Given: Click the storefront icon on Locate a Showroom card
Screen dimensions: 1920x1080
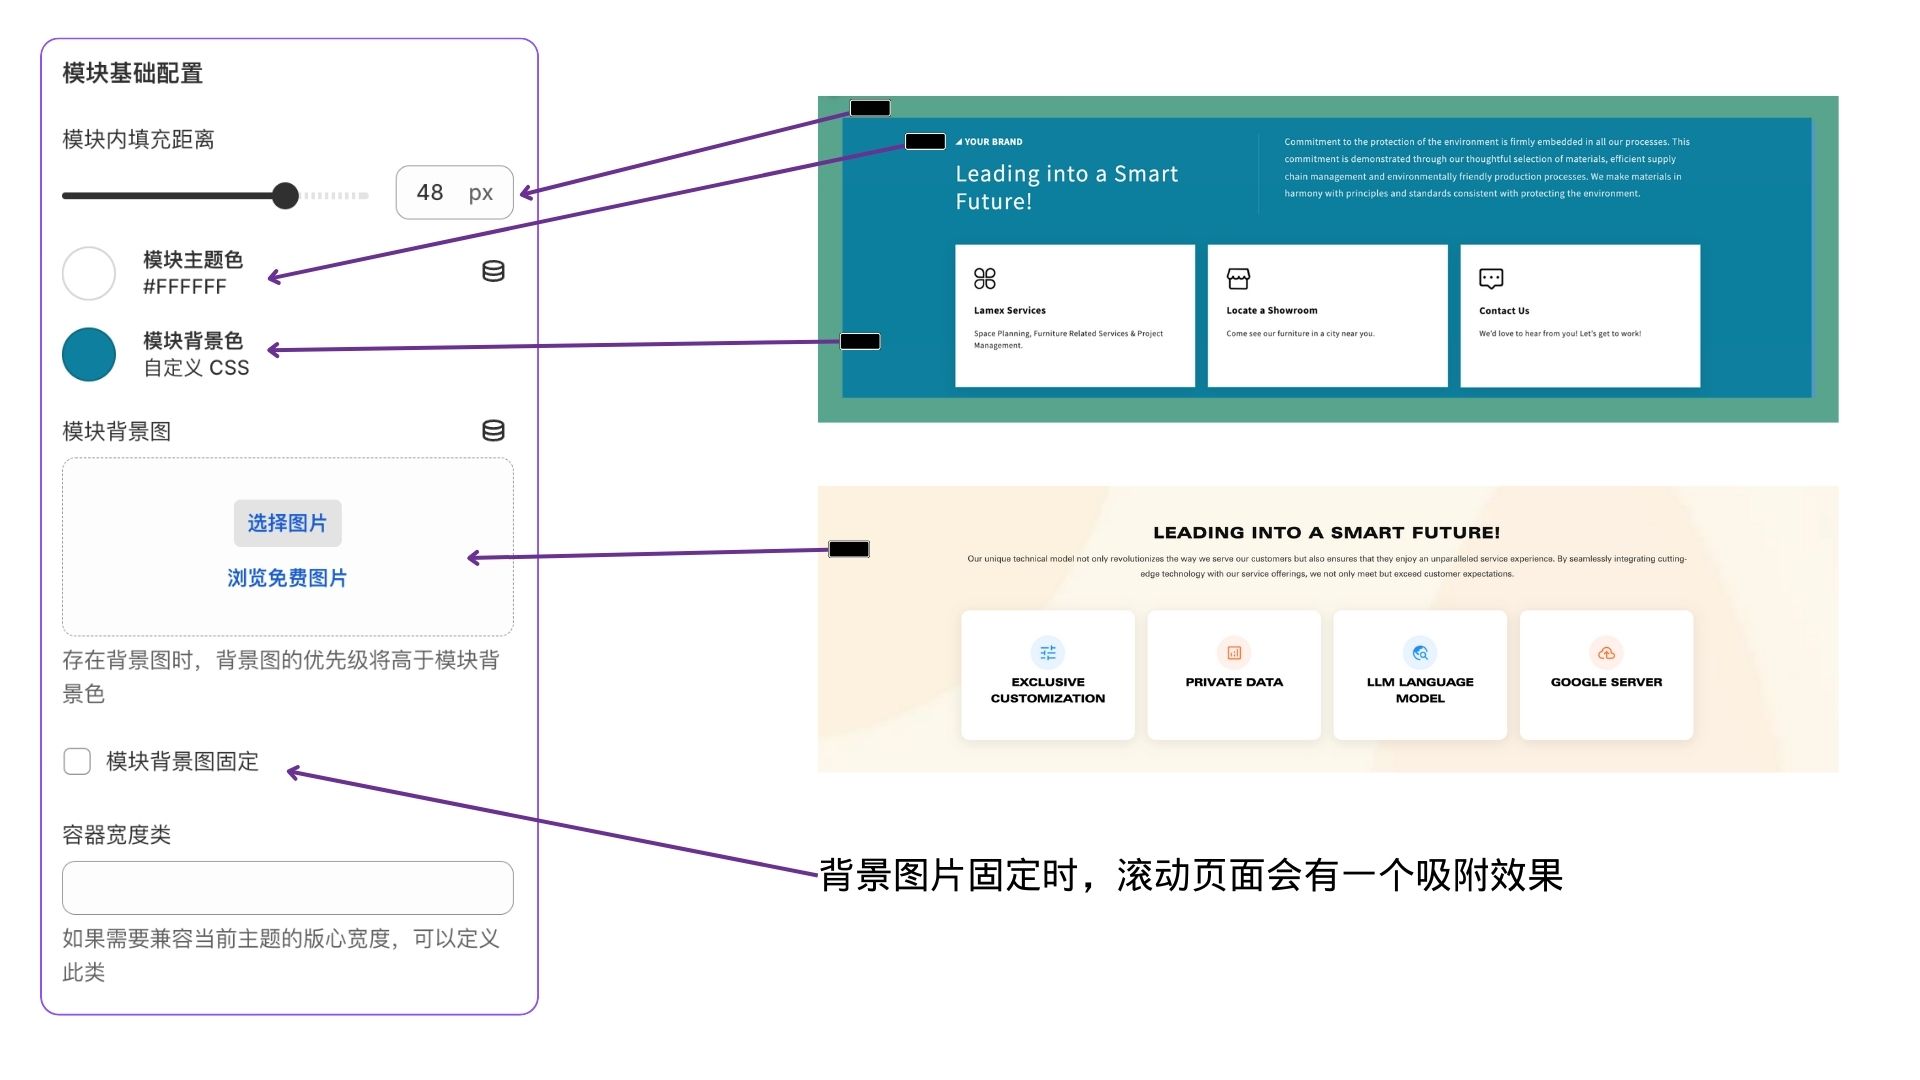Looking at the screenshot, I should click(1240, 278).
